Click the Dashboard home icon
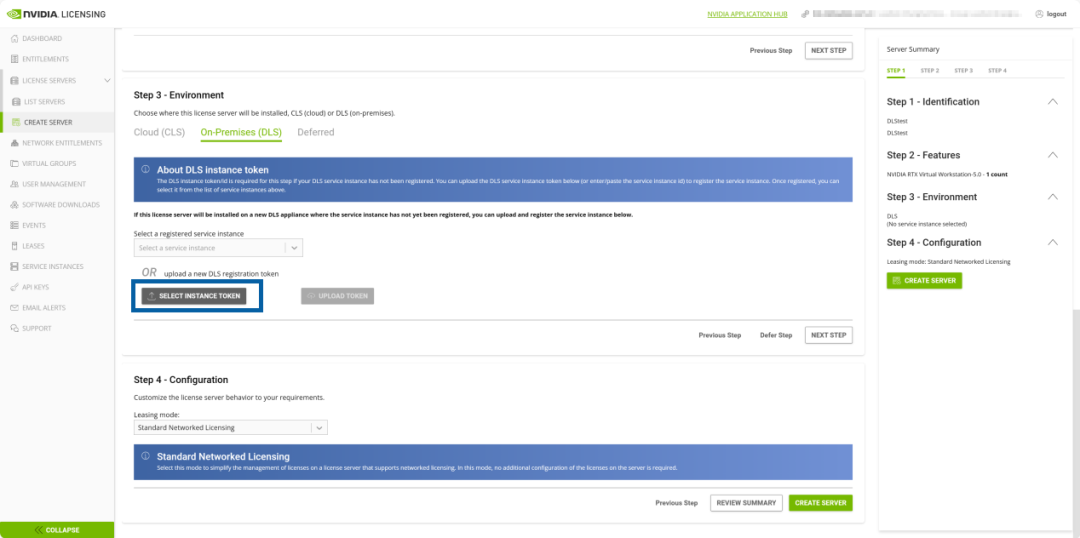Screen dimensions: 1080x538 pos(14,39)
